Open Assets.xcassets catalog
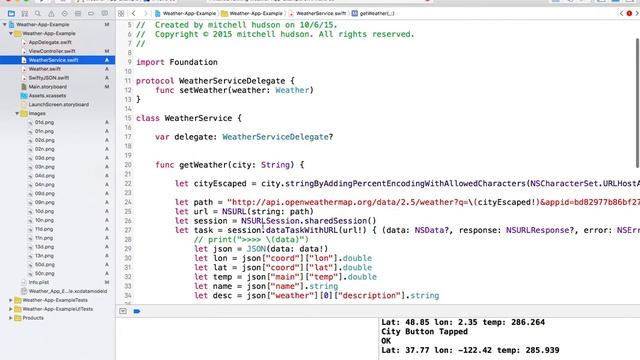The height and width of the screenshot is (360, 640). [47, 96]
